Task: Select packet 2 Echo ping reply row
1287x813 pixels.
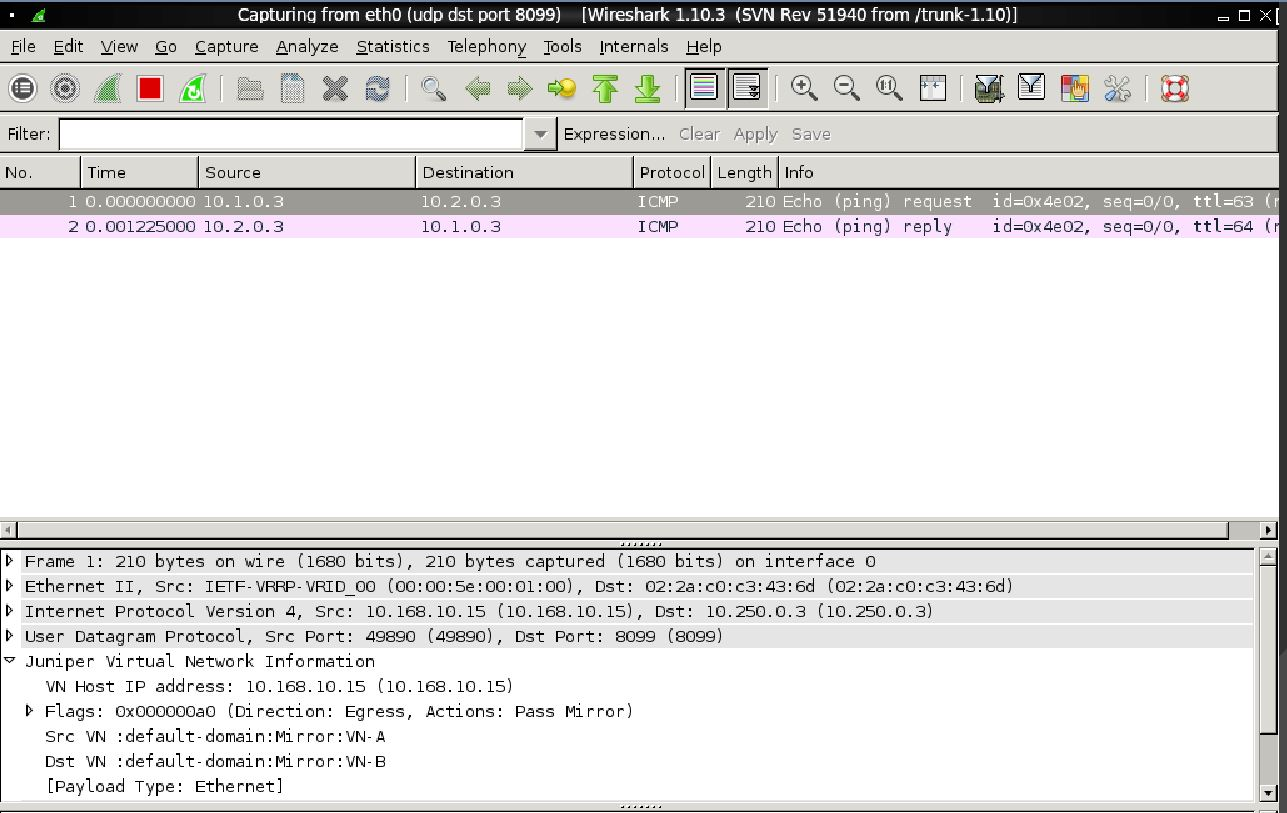Action: coord(639,226)
